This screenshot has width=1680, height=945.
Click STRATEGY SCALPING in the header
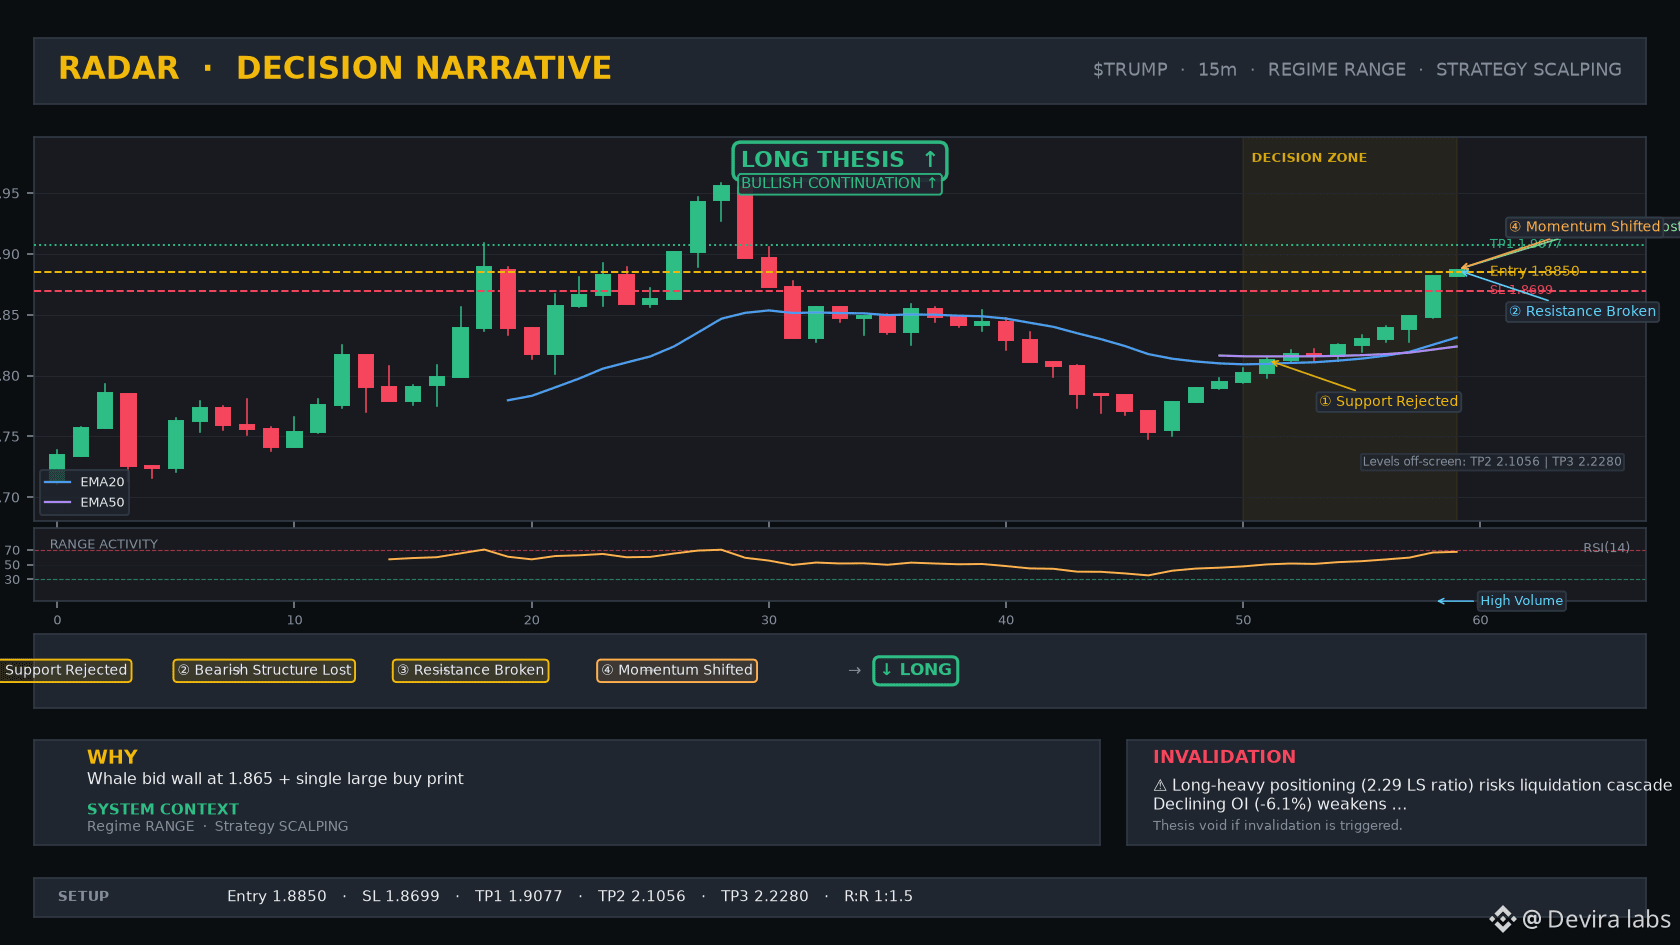[1528, 70]
